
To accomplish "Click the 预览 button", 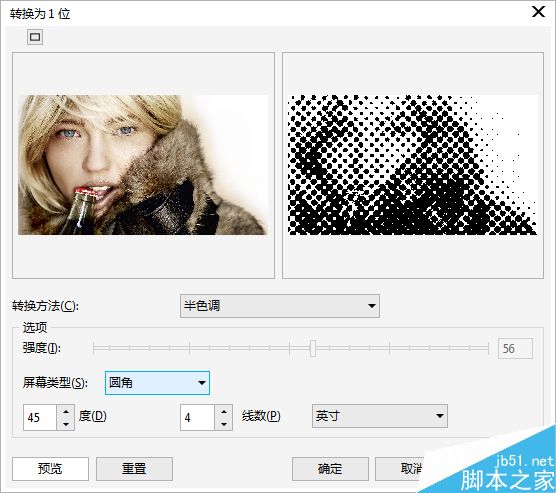I will click(50, 469).
